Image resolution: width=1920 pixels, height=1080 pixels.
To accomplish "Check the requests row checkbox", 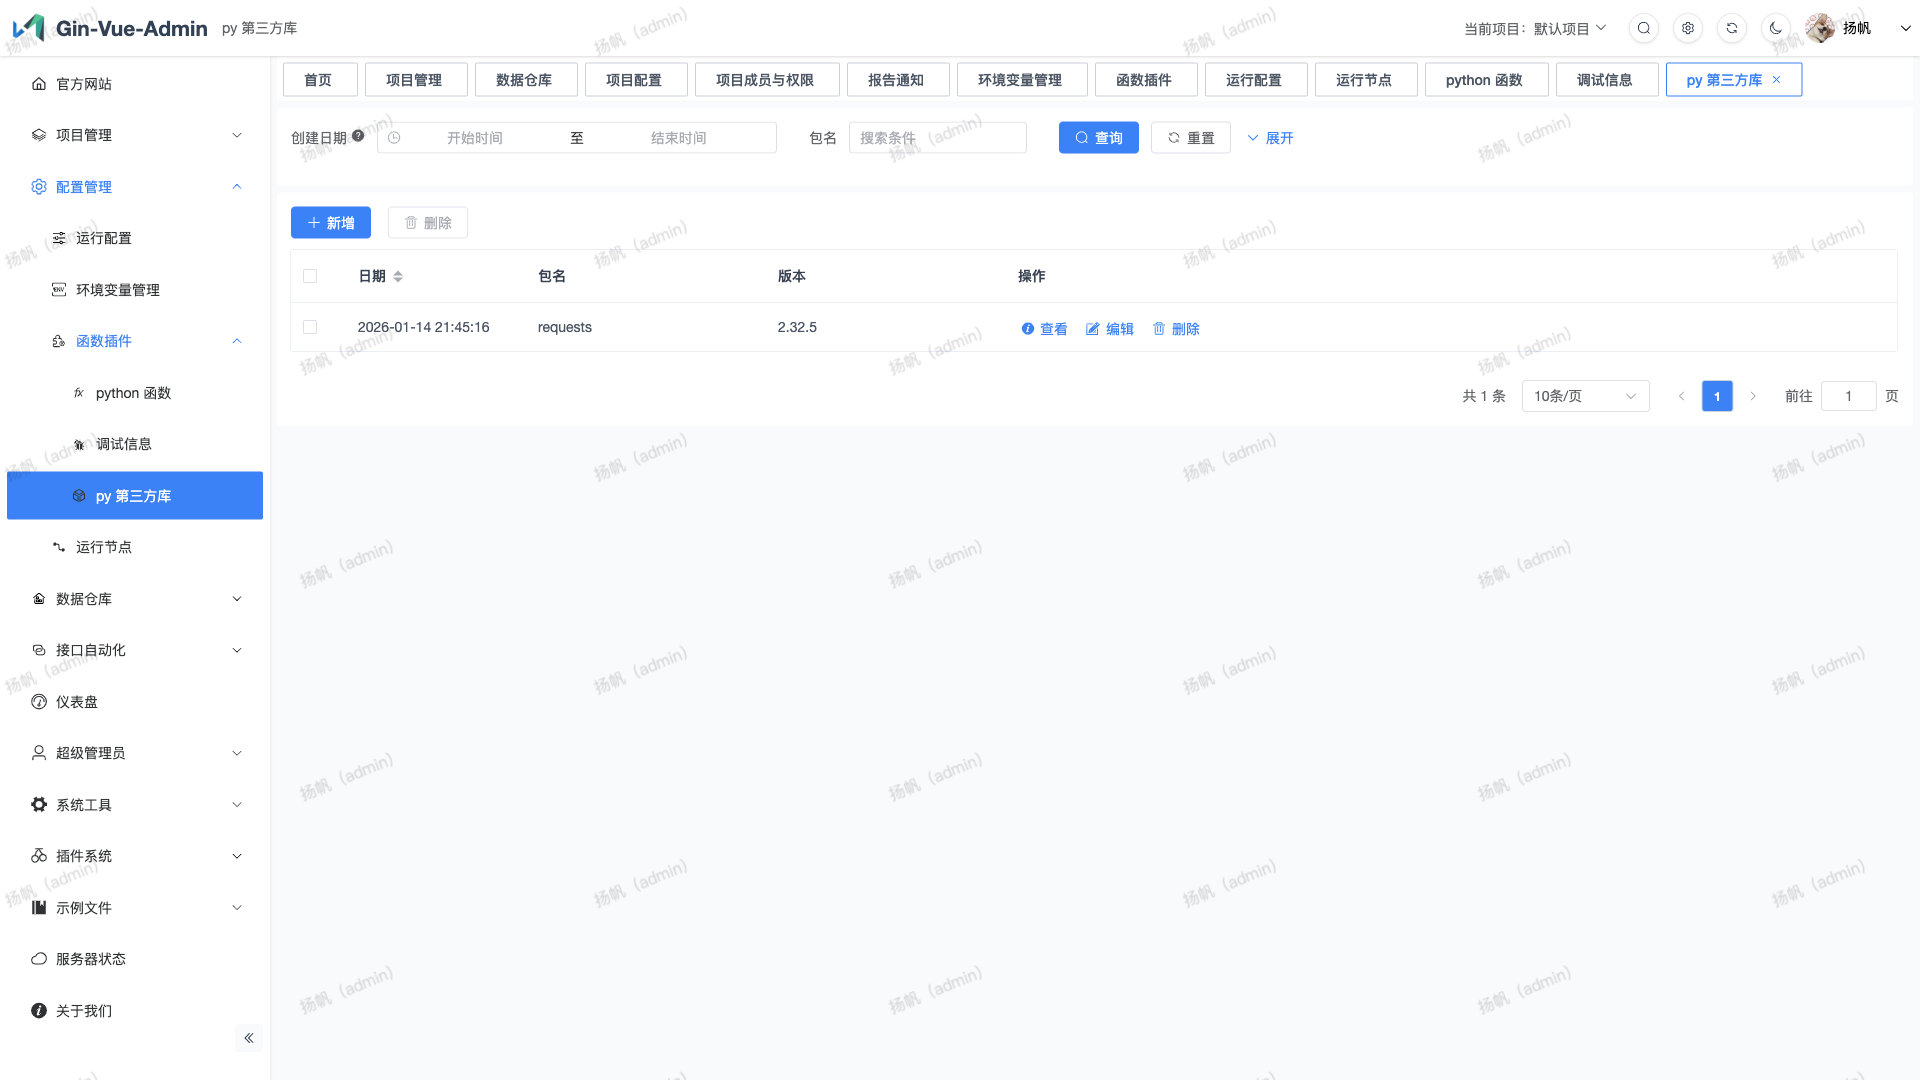I will point(310,327).
